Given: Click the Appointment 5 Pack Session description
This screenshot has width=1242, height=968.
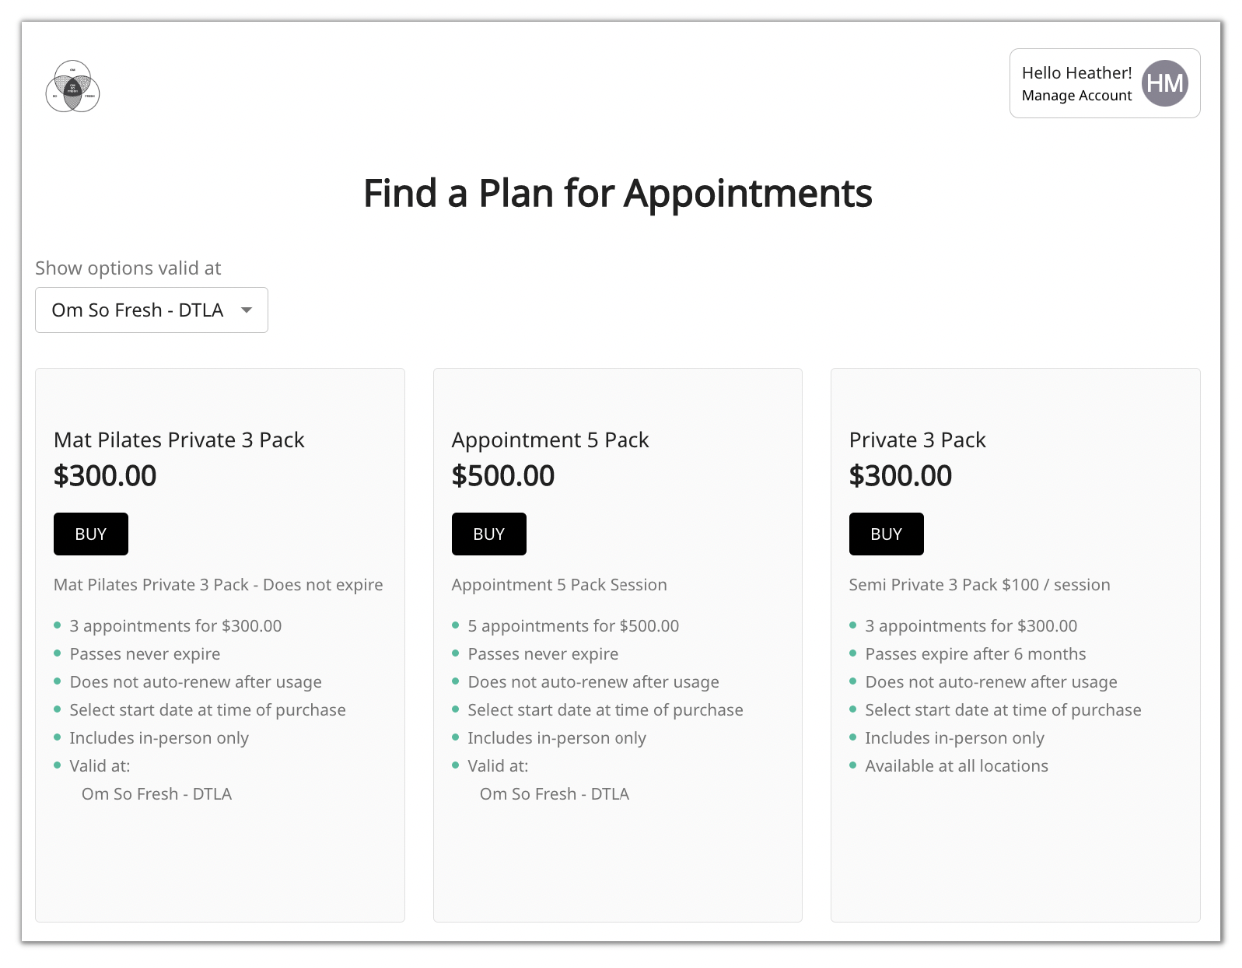Looking at the screenshot, I should click(559, 585).
